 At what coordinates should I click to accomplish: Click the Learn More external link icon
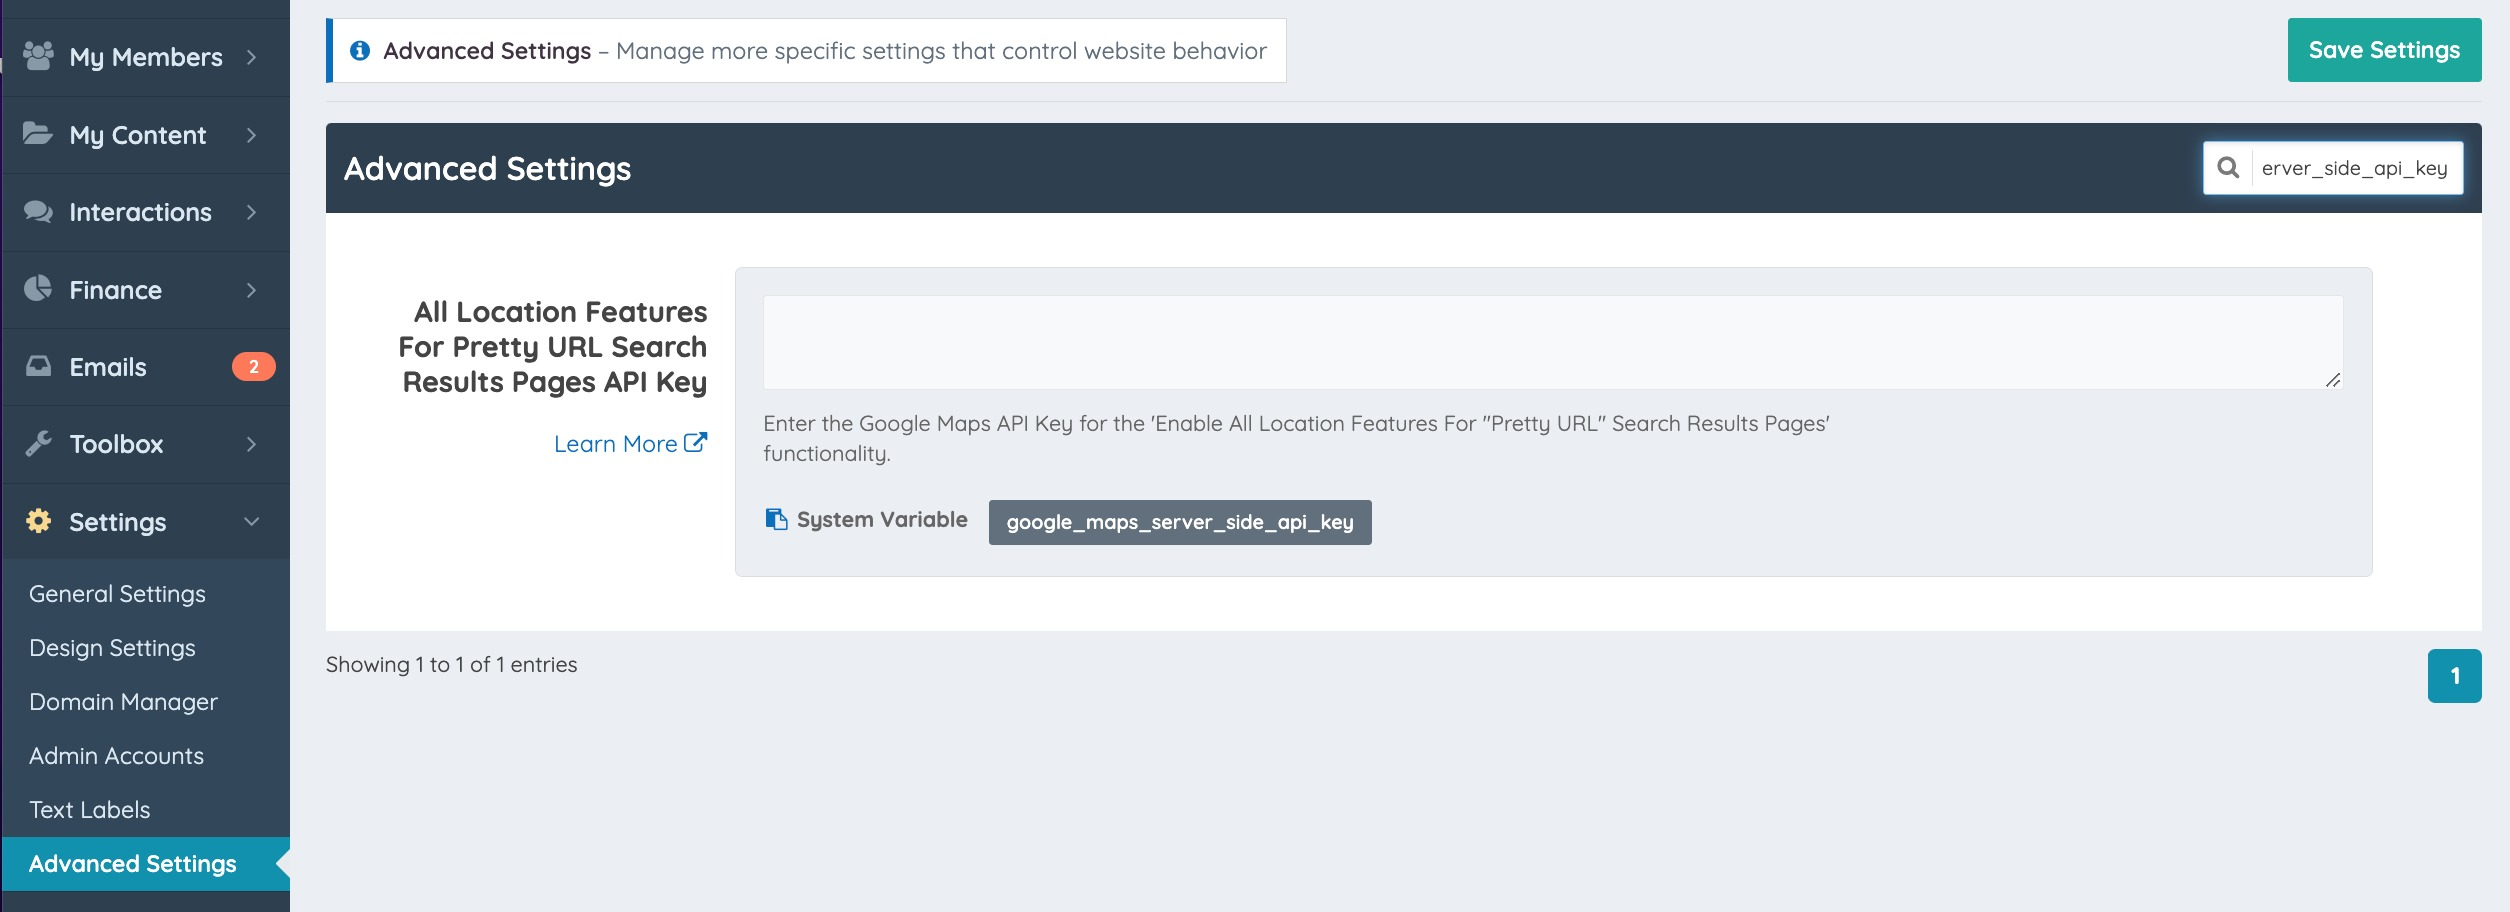click(696, 442)
